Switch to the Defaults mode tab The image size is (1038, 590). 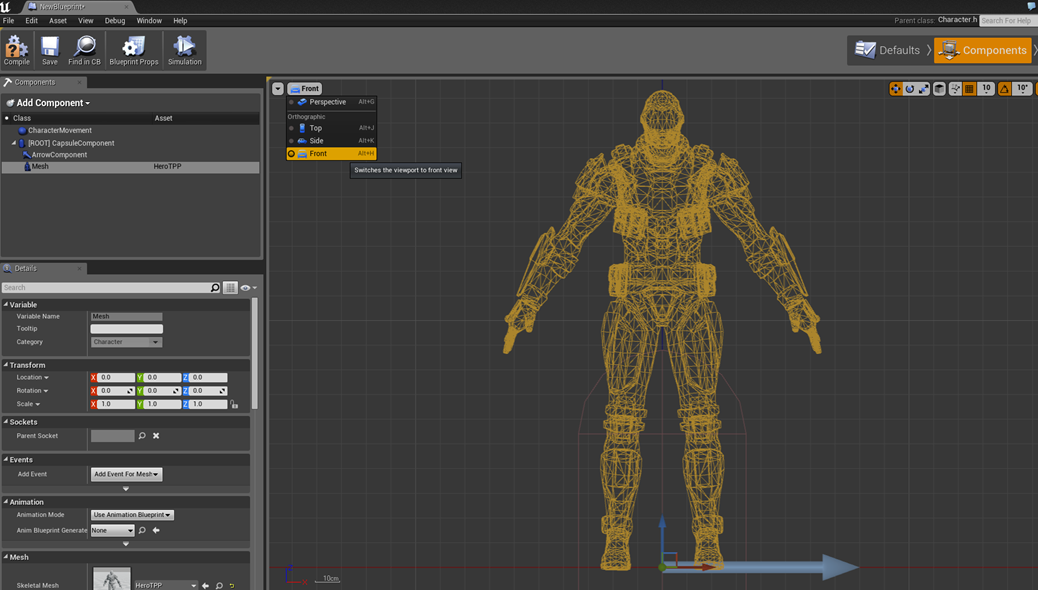[888, 50]
